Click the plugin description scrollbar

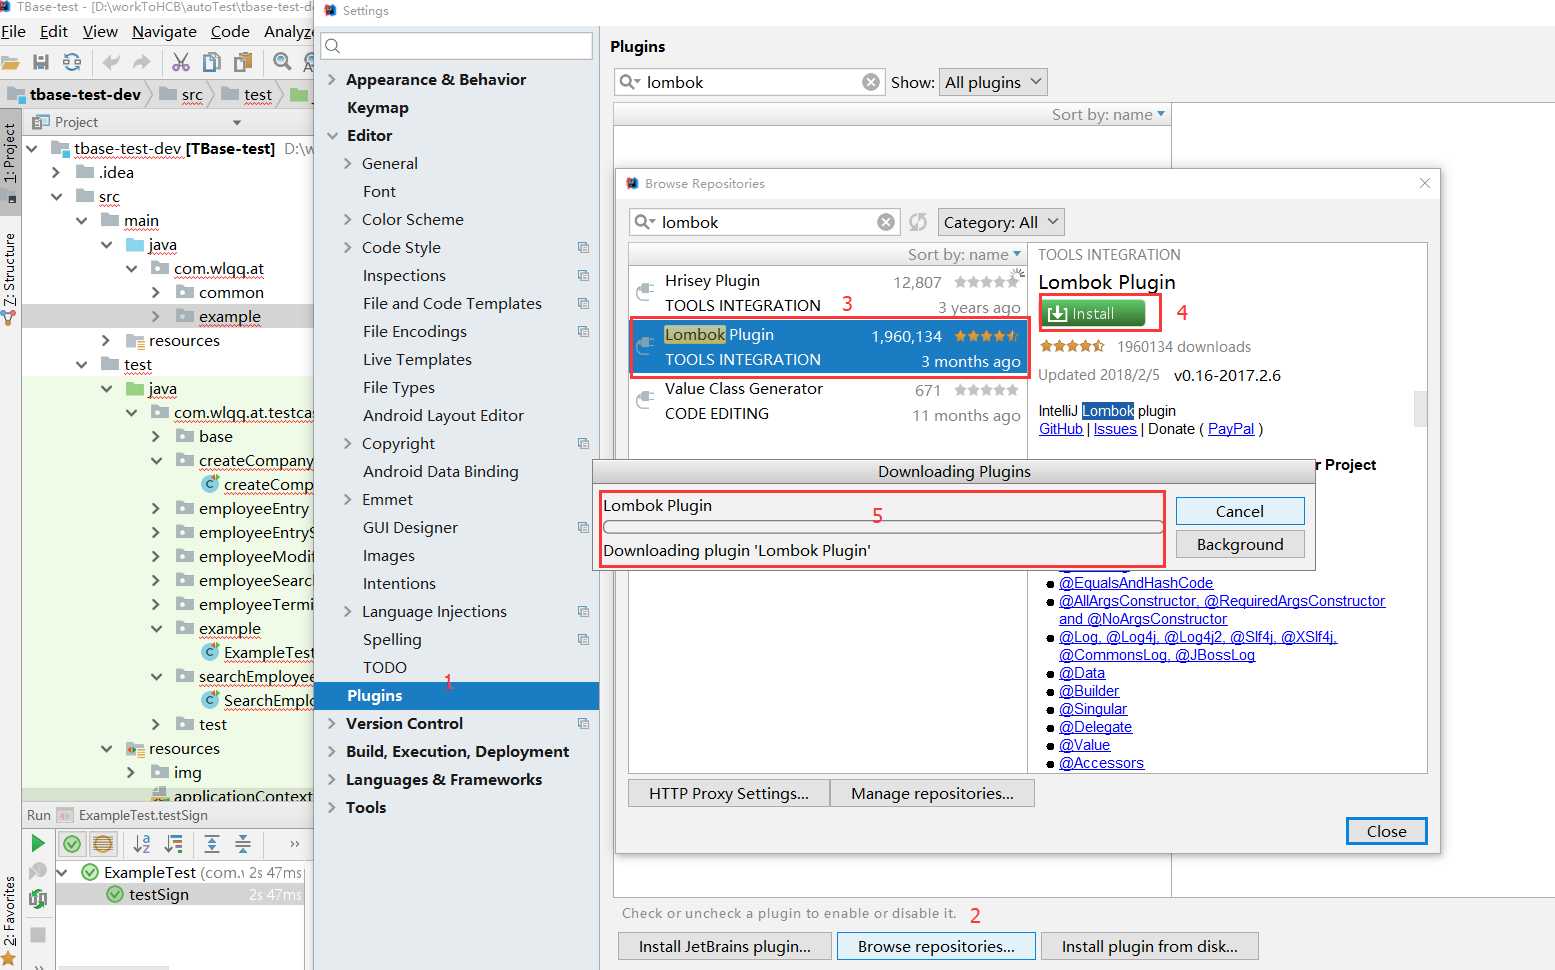click(x=1420, y=408)
